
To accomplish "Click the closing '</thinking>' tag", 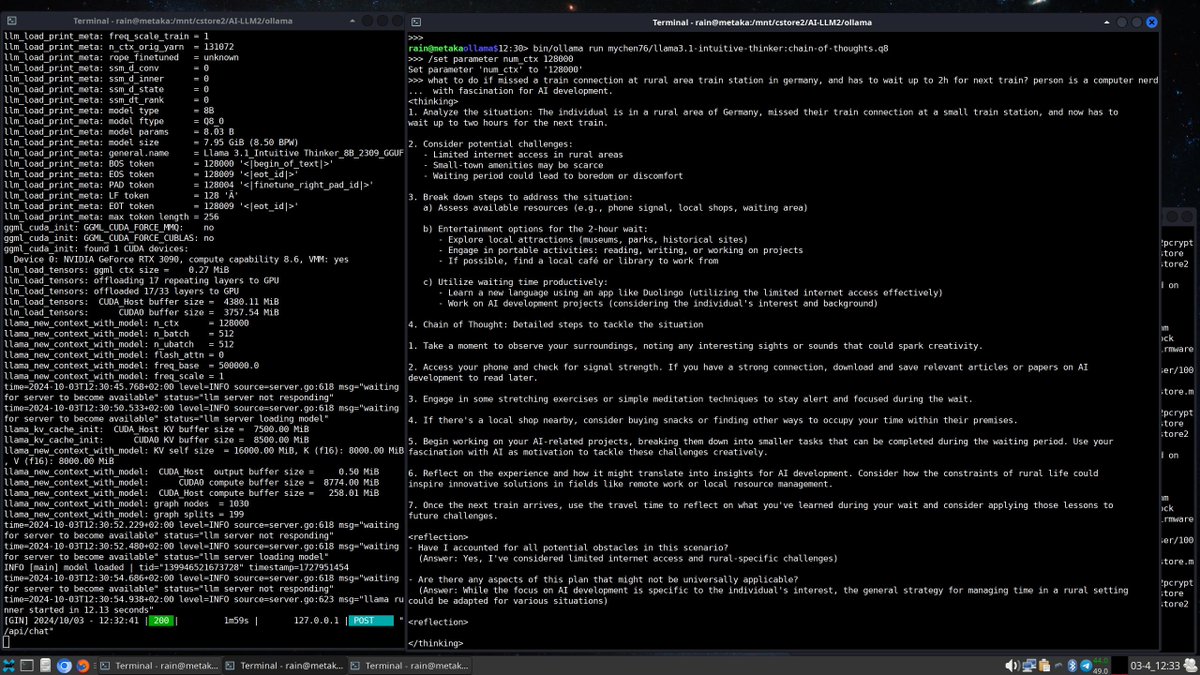I will 436,642.
